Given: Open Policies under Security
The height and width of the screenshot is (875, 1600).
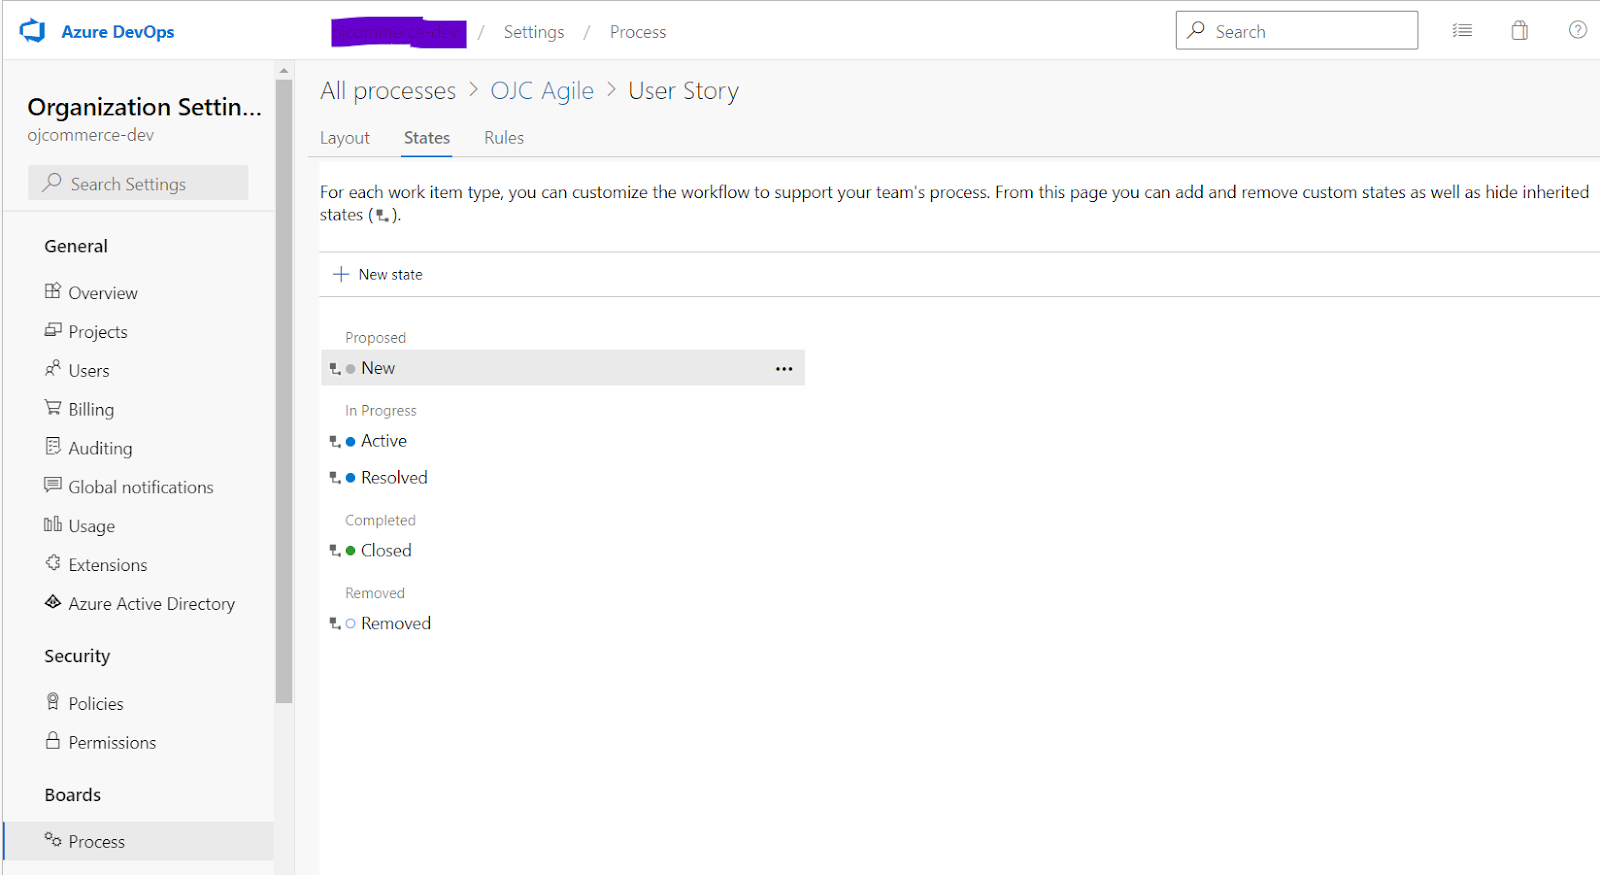Looking at the screenshot, I should pyautogui.click(x=96, y=704).
